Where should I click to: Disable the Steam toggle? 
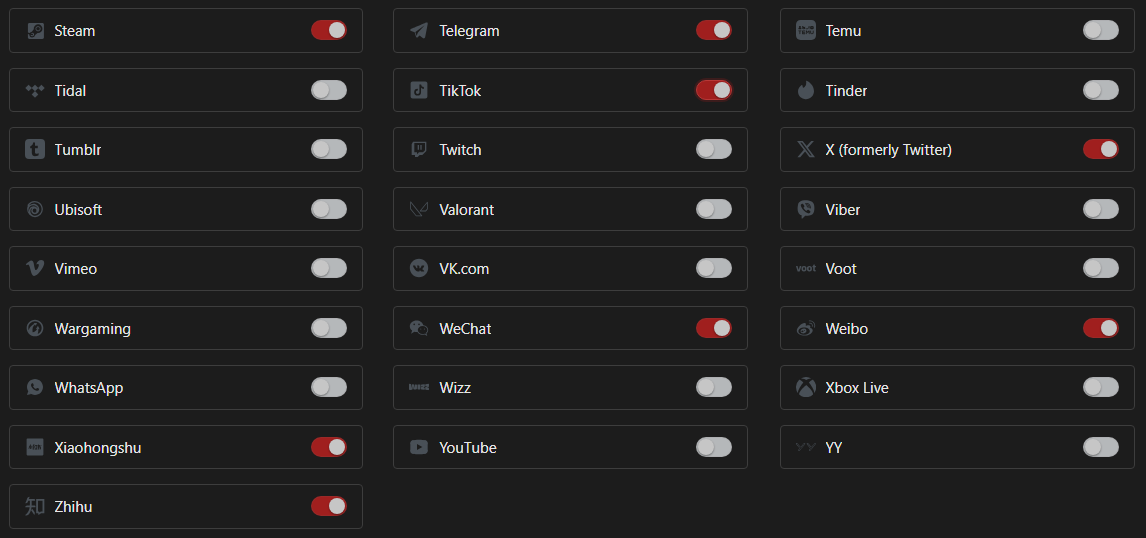329,30
